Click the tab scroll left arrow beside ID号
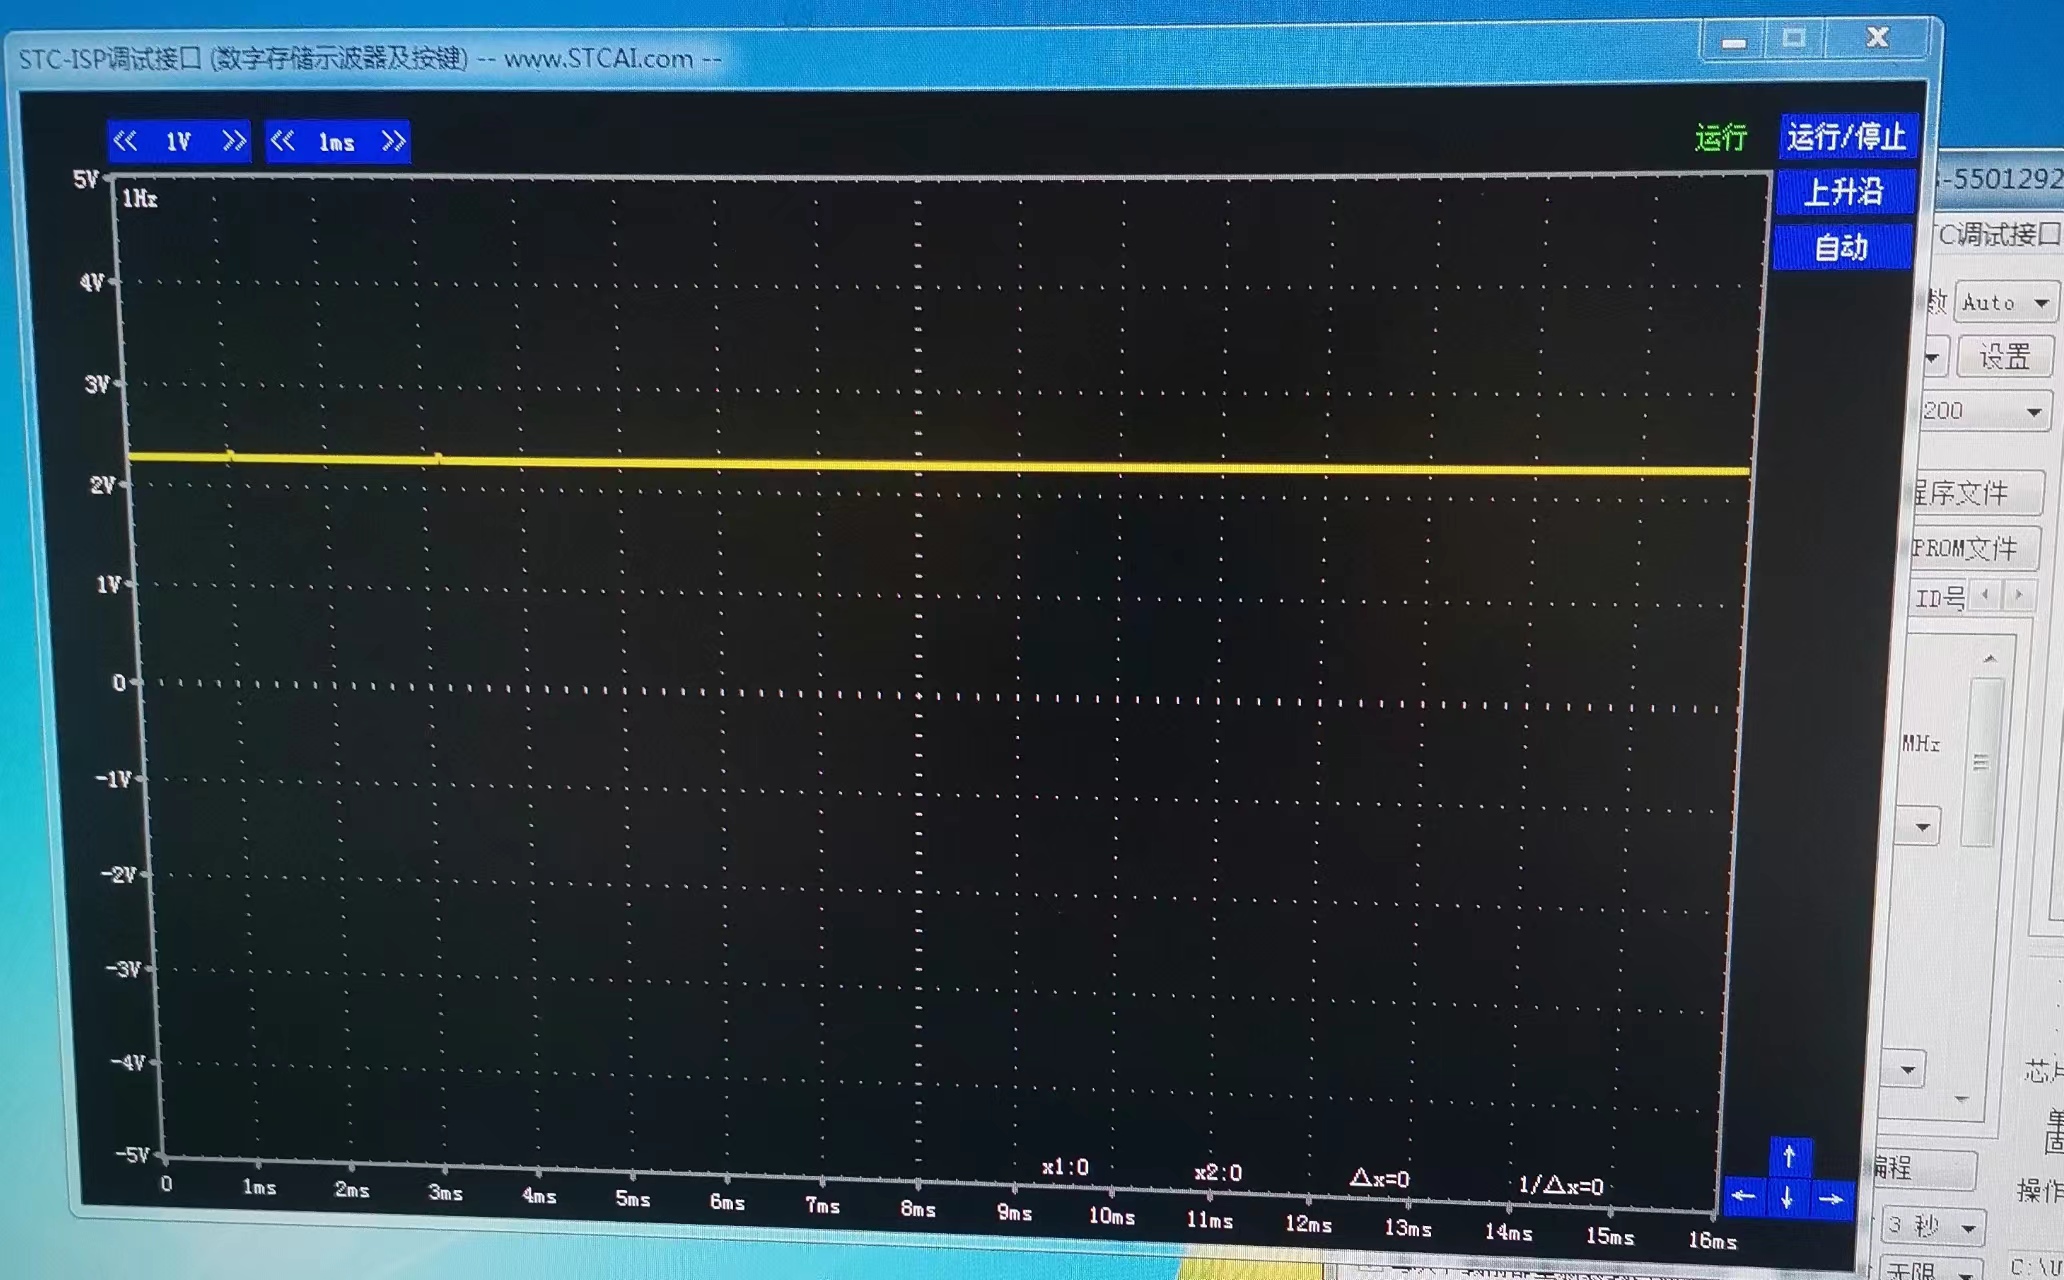The image size is (2064, 1280). (x=1986, y=595)
